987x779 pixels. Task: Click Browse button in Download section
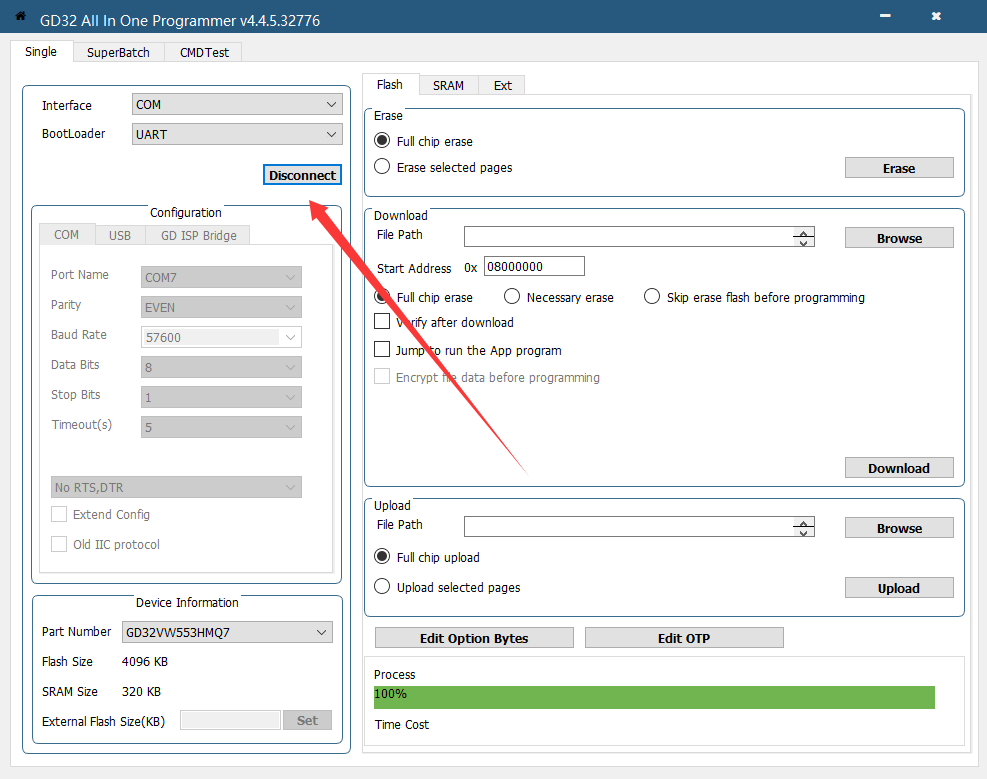(x=899, y=238)
